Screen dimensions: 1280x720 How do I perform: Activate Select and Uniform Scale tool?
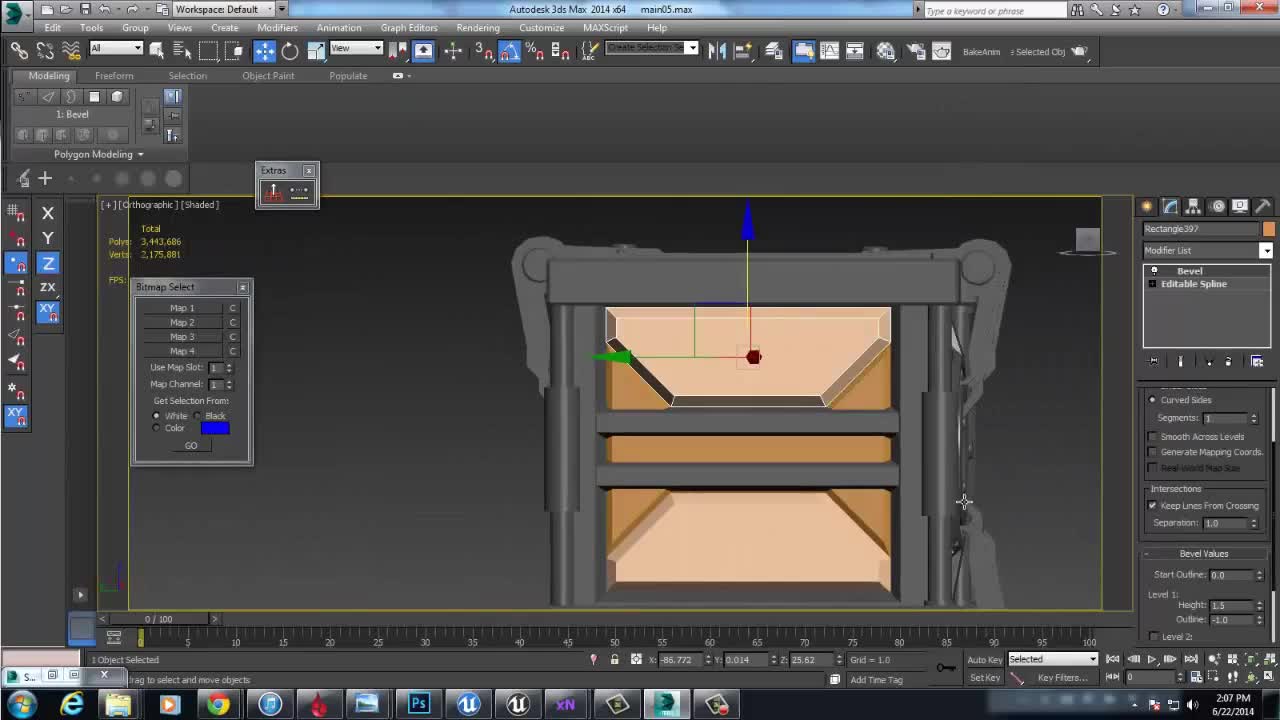coord(316,51)
